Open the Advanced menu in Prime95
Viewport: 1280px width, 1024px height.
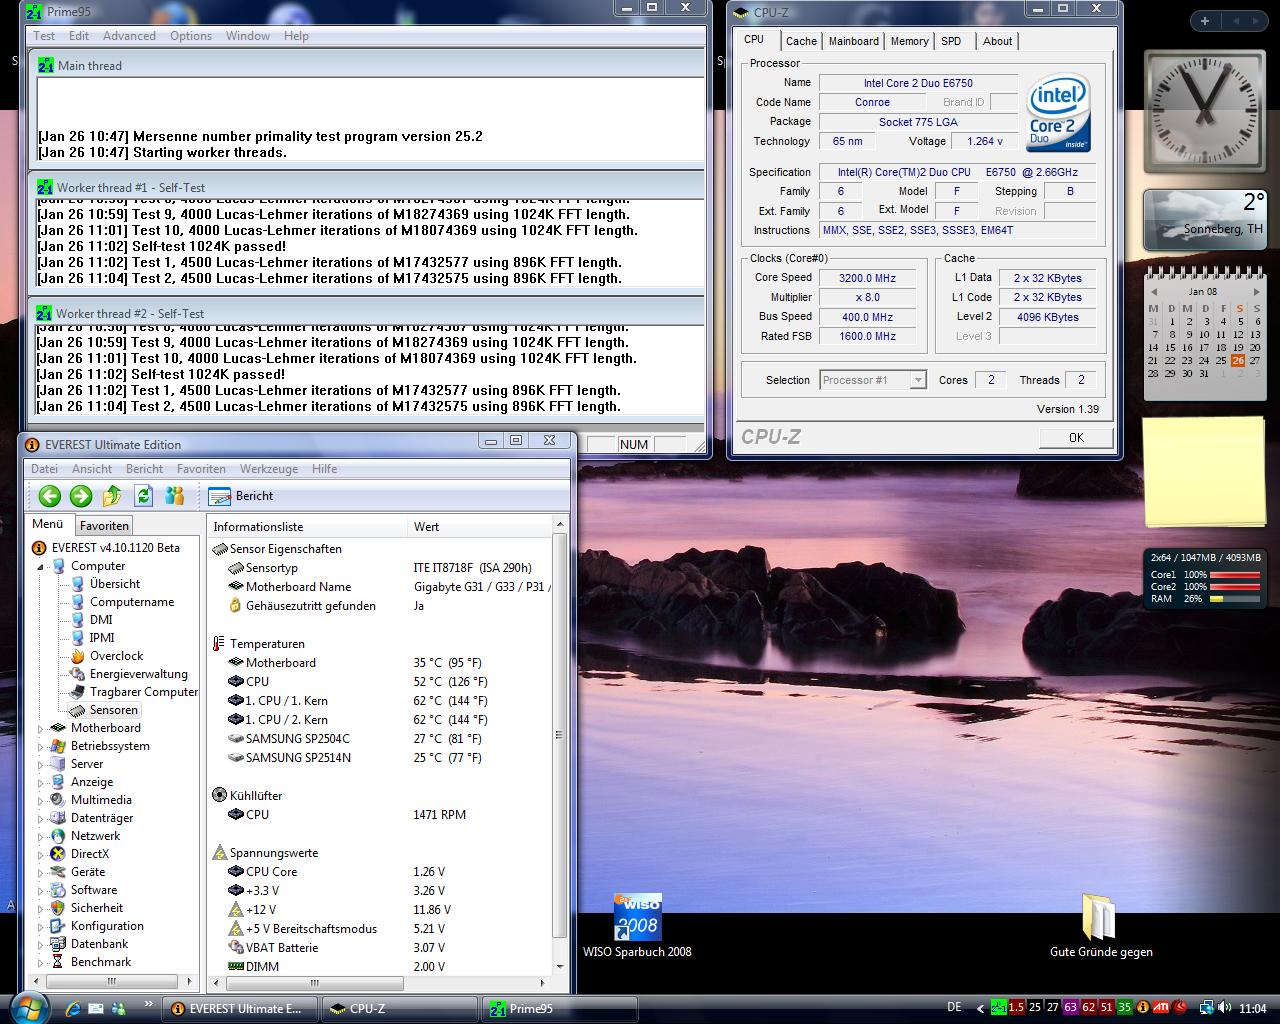click(129, 36)
